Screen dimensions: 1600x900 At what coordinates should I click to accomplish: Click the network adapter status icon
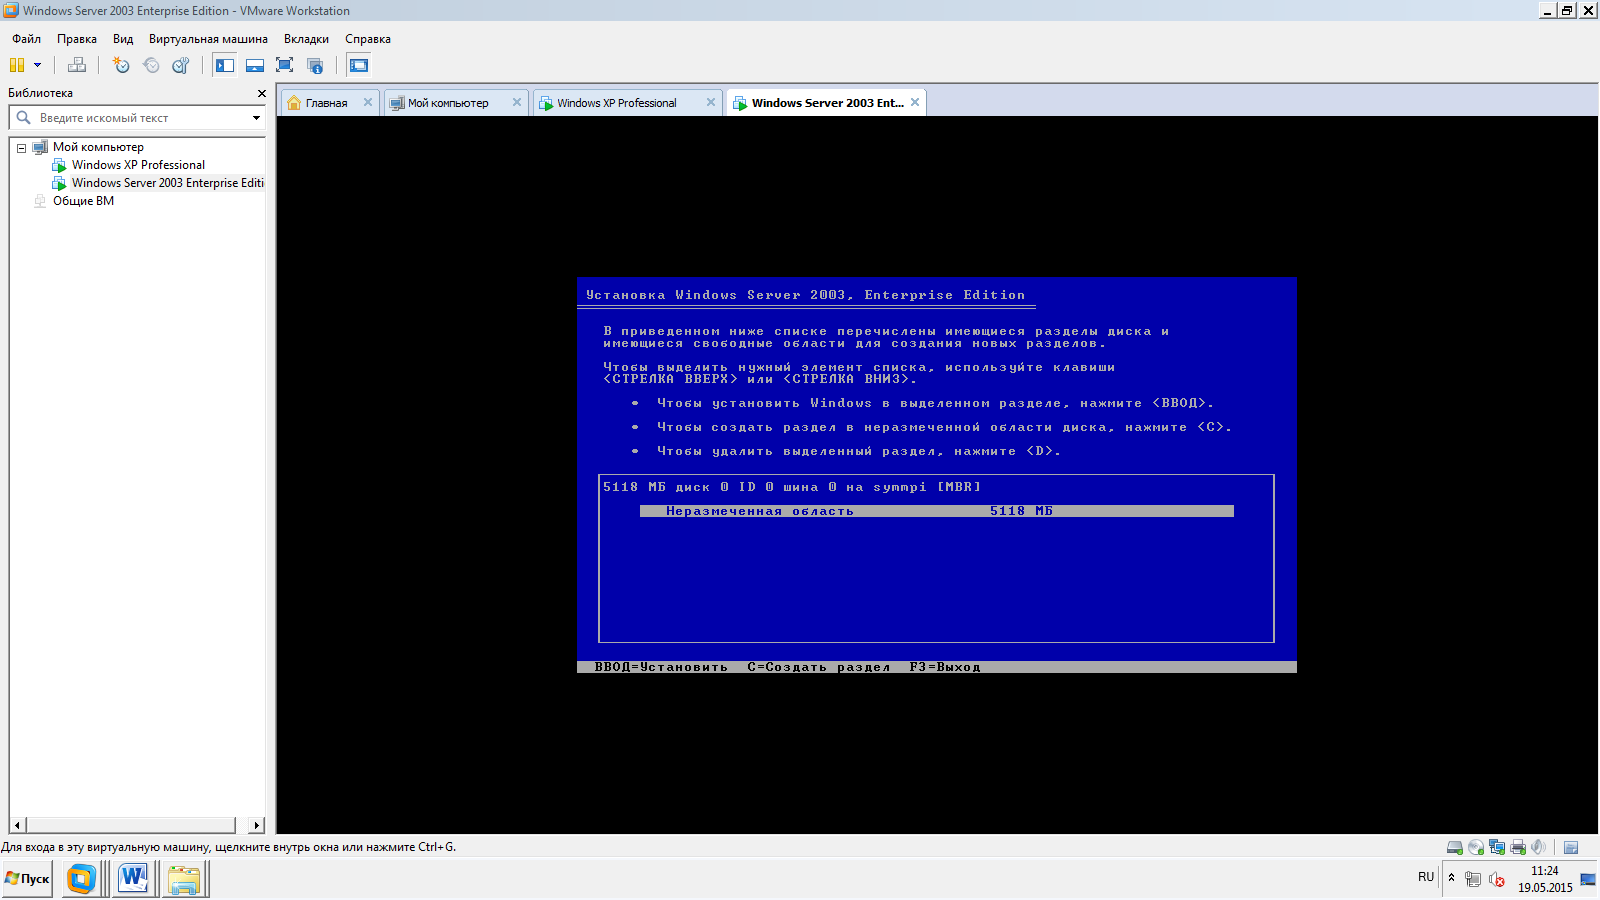pos(1497,847)
